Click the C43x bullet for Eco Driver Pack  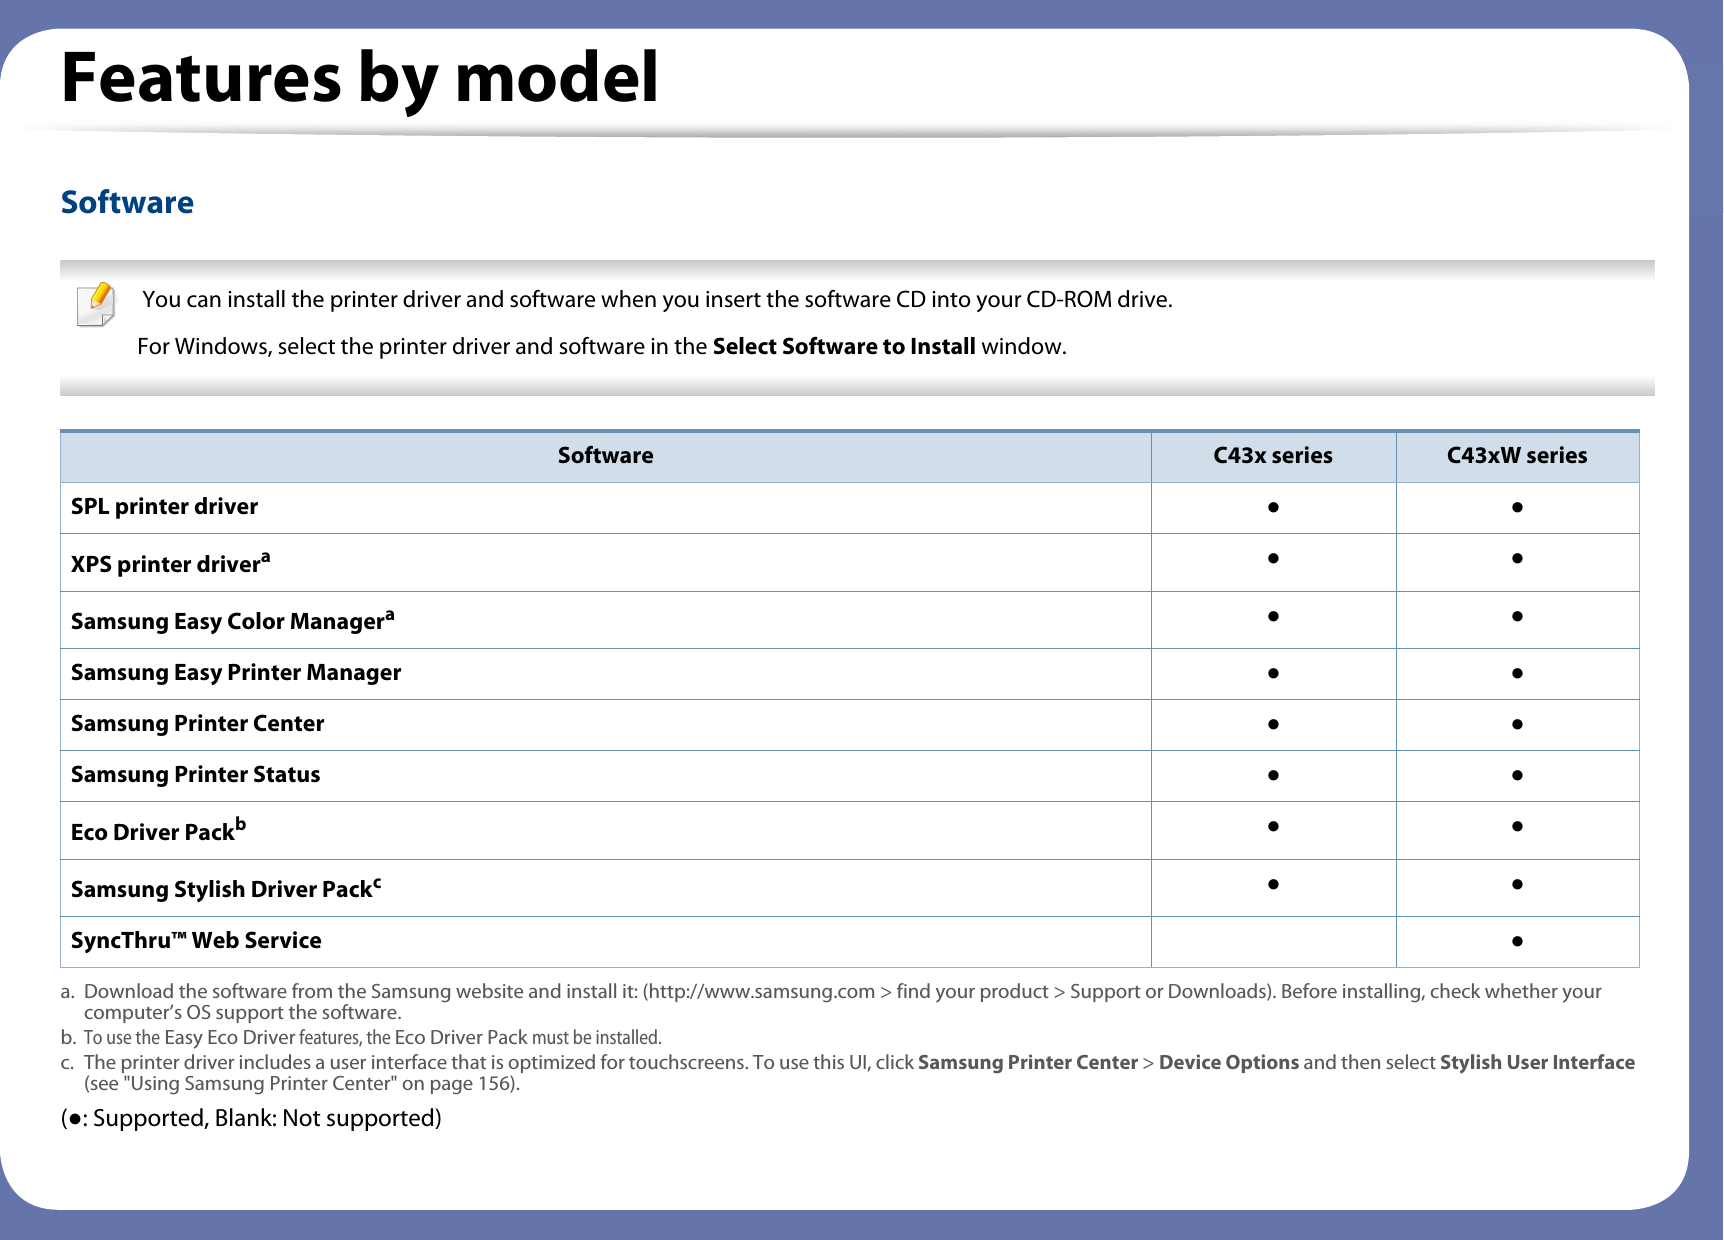(1273, 826)
